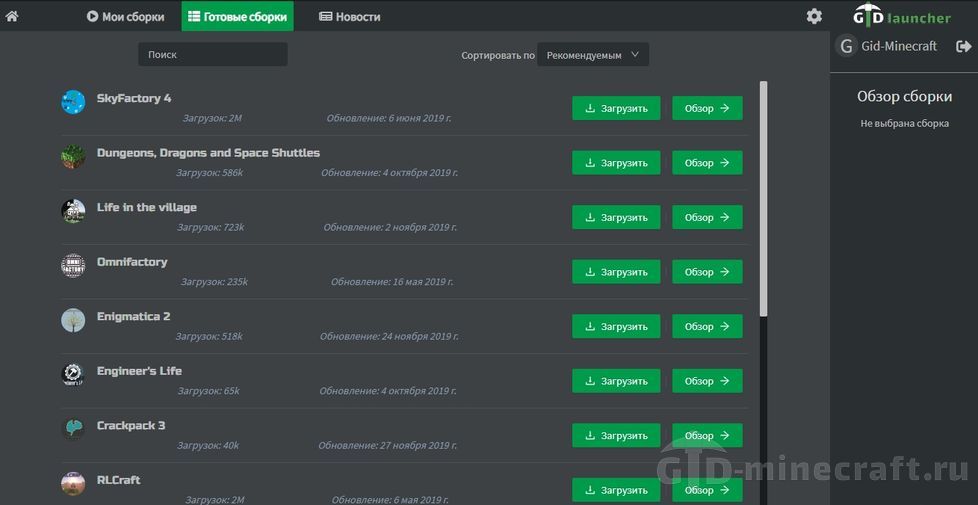Open Обзор for Crackpack 3
978x505 pixels.
tap(707, 436)
